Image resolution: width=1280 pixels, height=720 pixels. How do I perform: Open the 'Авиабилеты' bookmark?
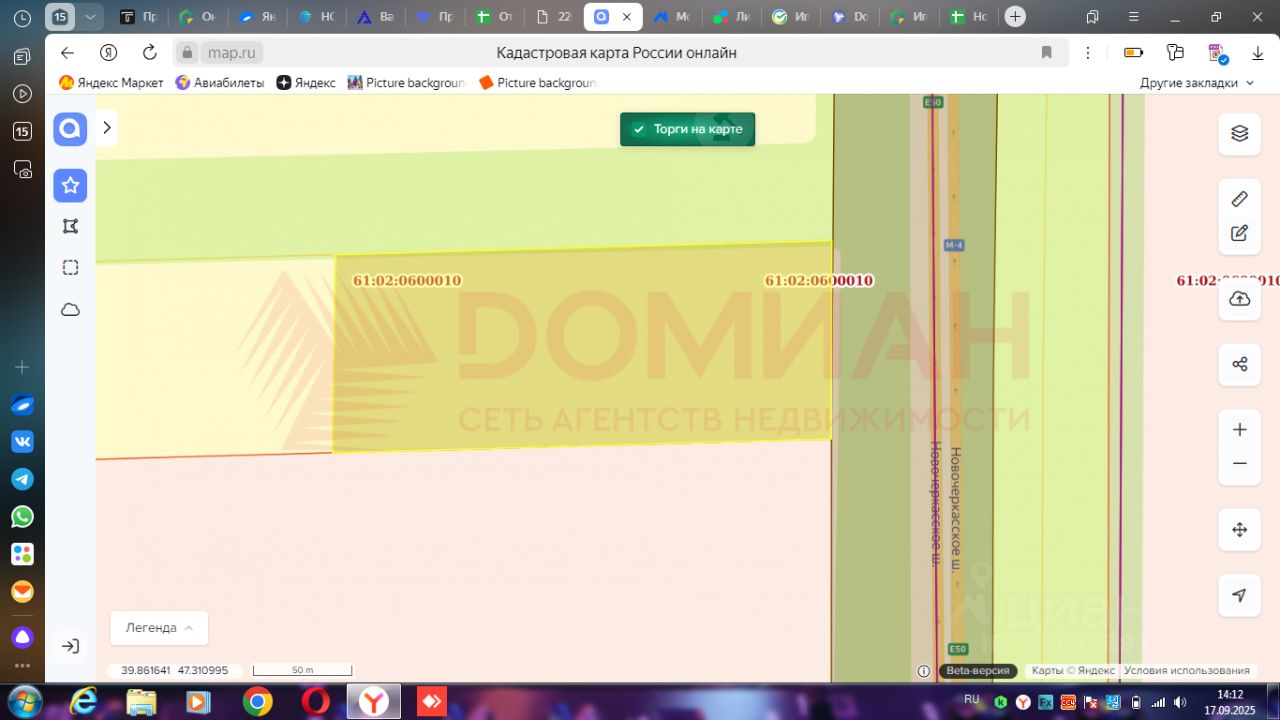(220, 83)
